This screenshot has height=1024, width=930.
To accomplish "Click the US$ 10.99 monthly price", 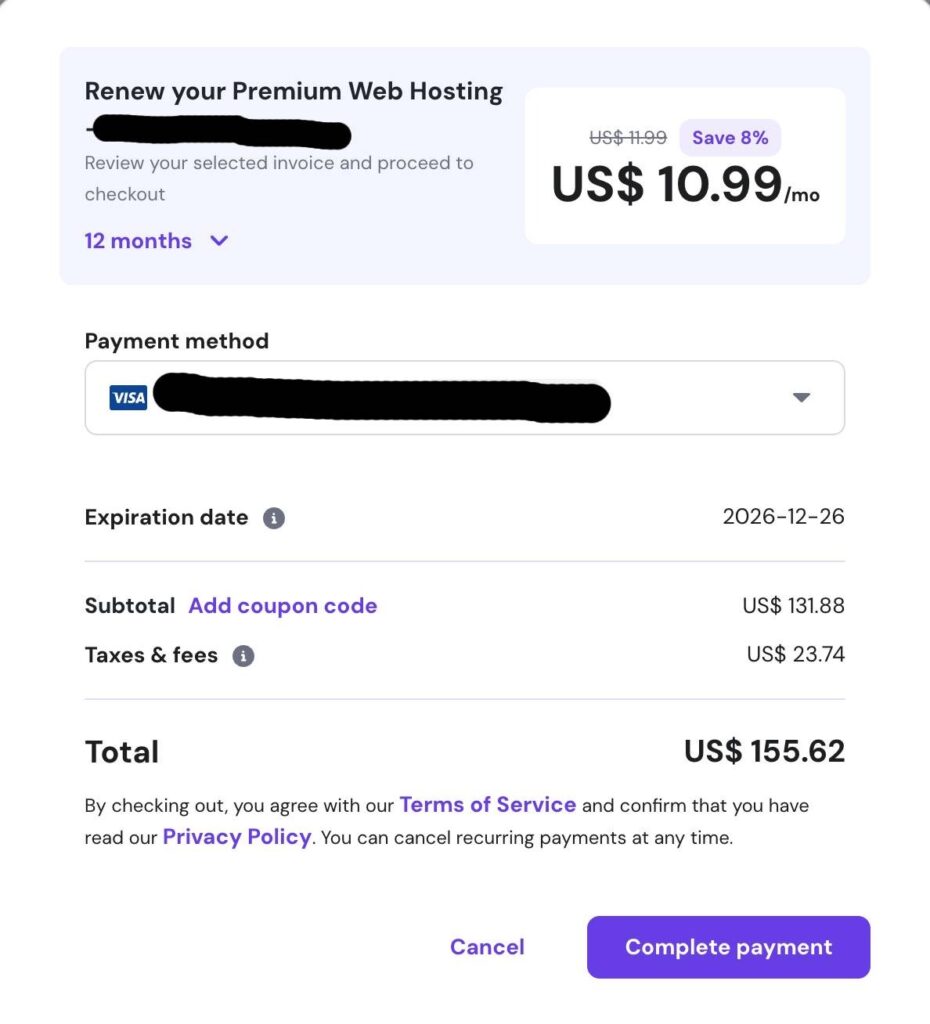I will (x=667, y=185).
